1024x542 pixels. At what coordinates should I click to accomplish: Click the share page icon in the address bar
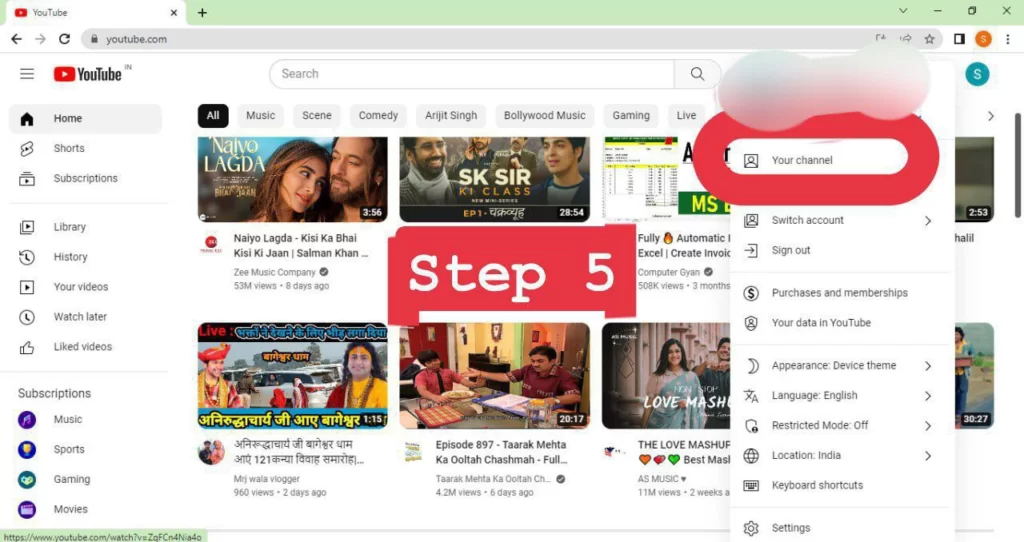[x=906, y=39]
